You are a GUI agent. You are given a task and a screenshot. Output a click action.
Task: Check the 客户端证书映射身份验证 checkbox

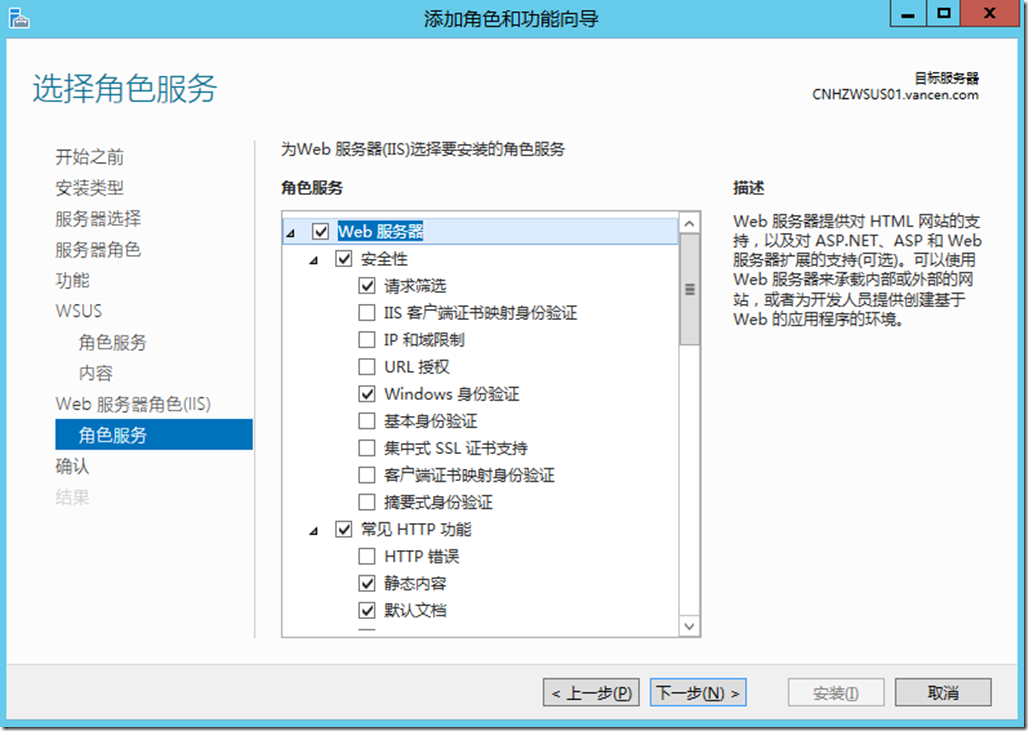(x=367, y=475)
